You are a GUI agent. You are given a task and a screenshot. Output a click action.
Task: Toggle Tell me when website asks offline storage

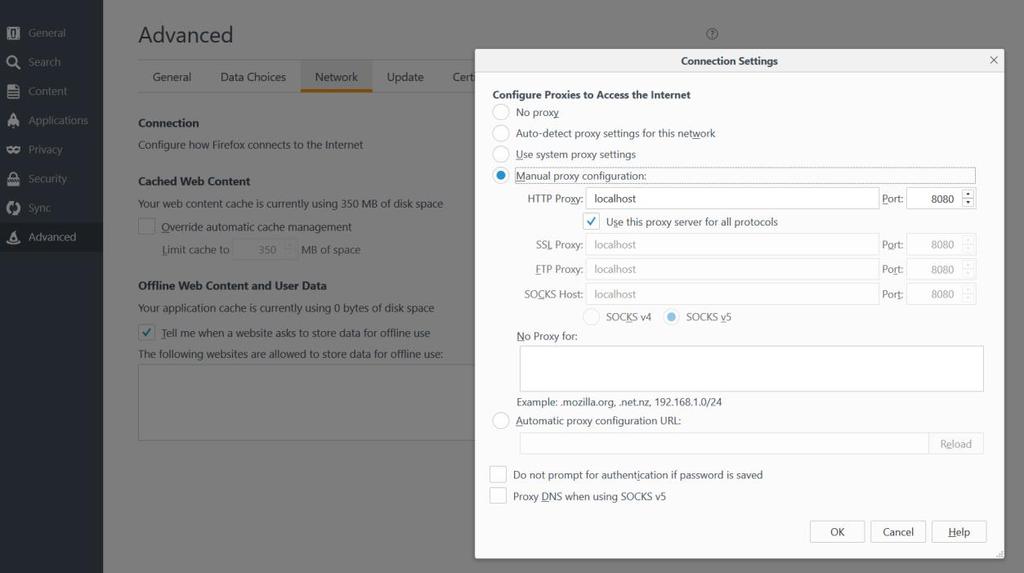point(147,333)
